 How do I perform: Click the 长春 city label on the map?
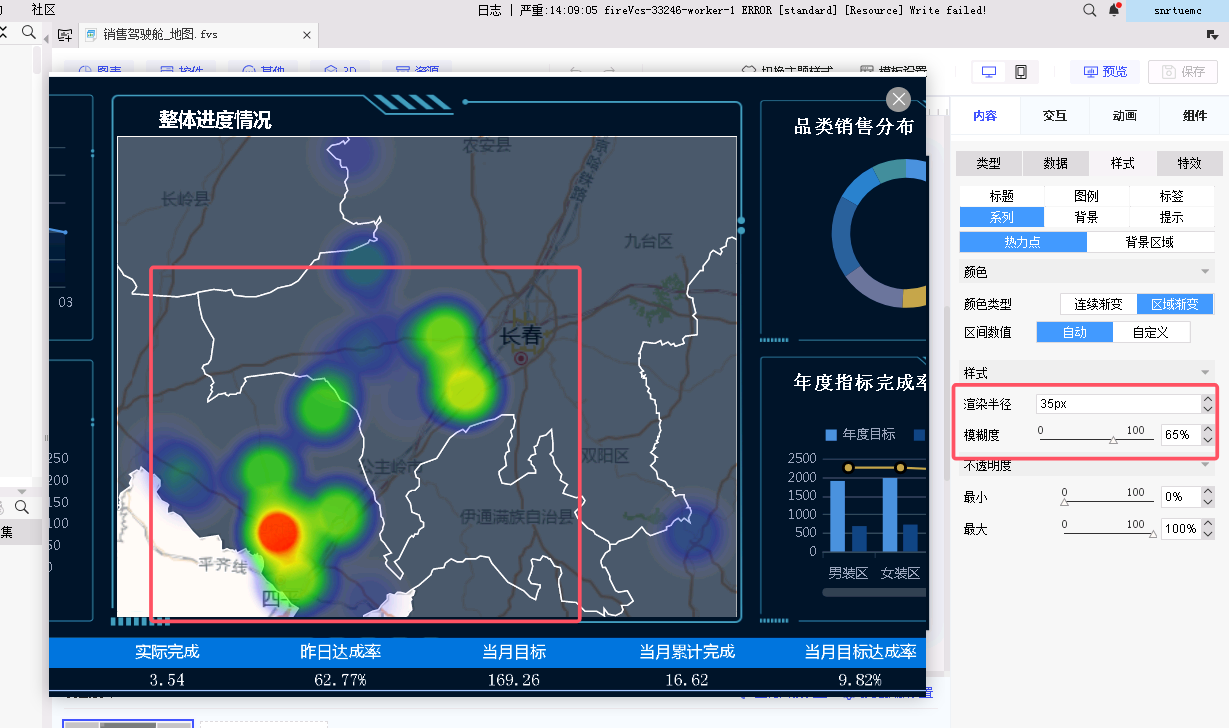pyautogui.click(x=521, y=336)
